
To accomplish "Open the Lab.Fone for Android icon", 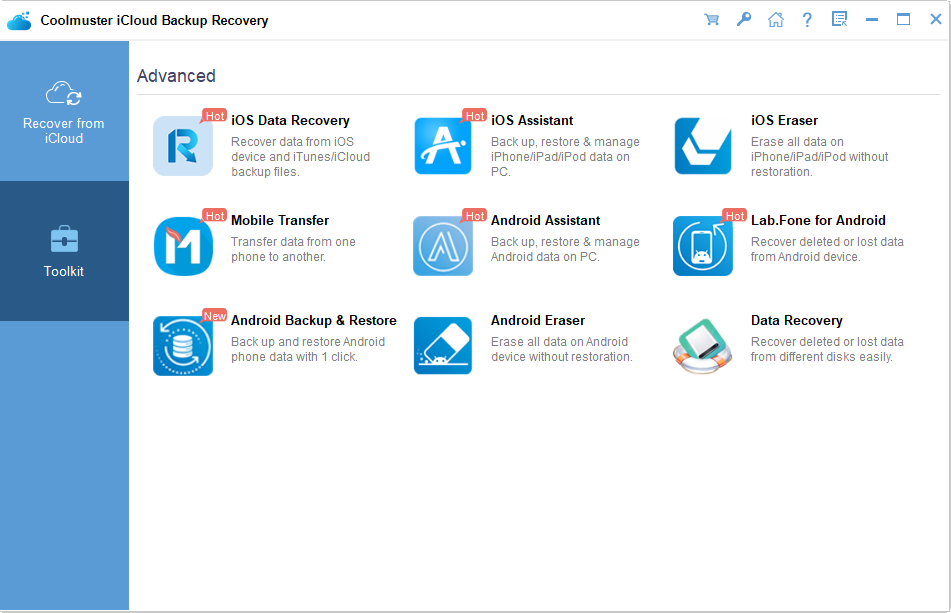I will tap(702, 246).
